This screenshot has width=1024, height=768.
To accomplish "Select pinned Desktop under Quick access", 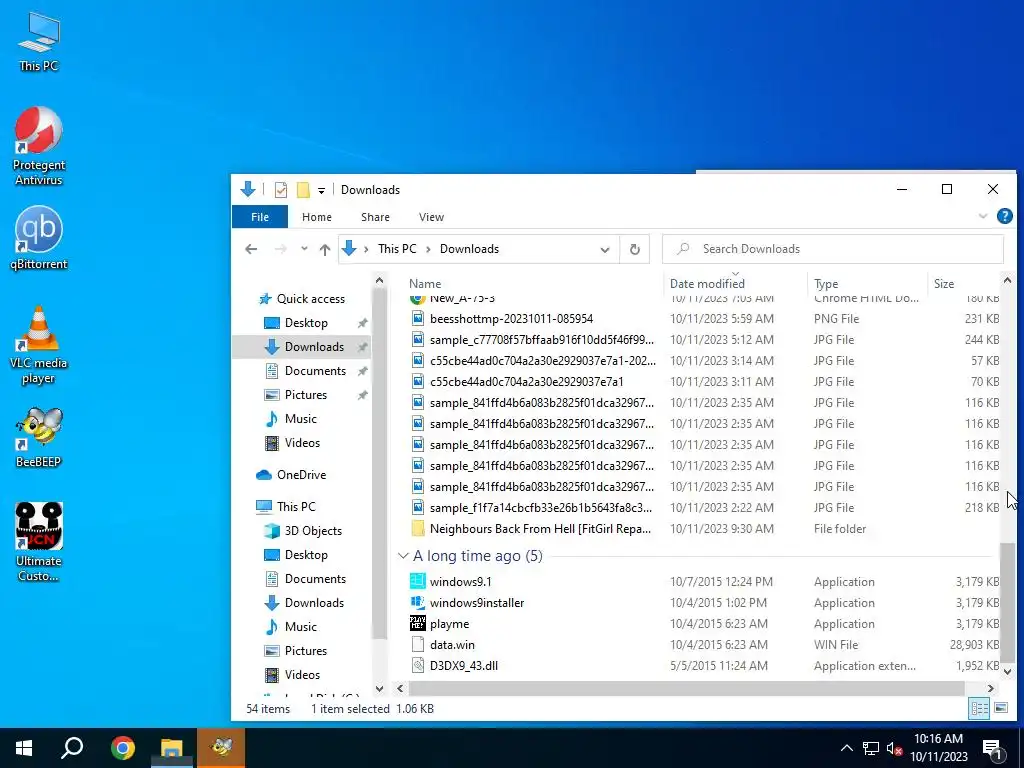I will point(306,323).
